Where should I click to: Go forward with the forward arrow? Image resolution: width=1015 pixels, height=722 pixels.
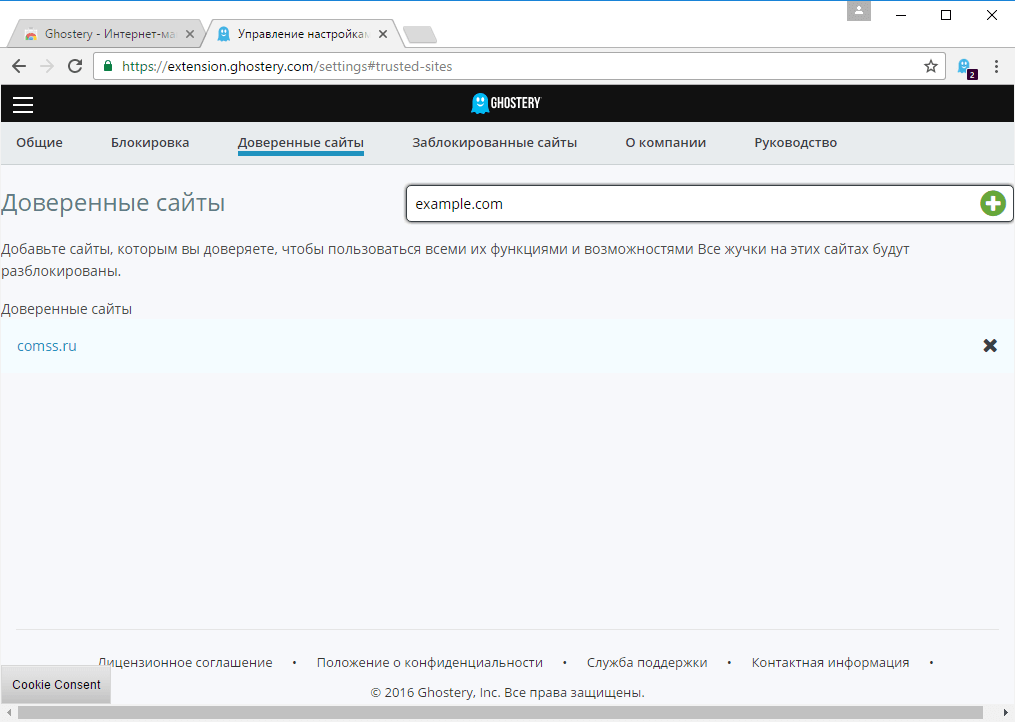(x=47, y=66)
